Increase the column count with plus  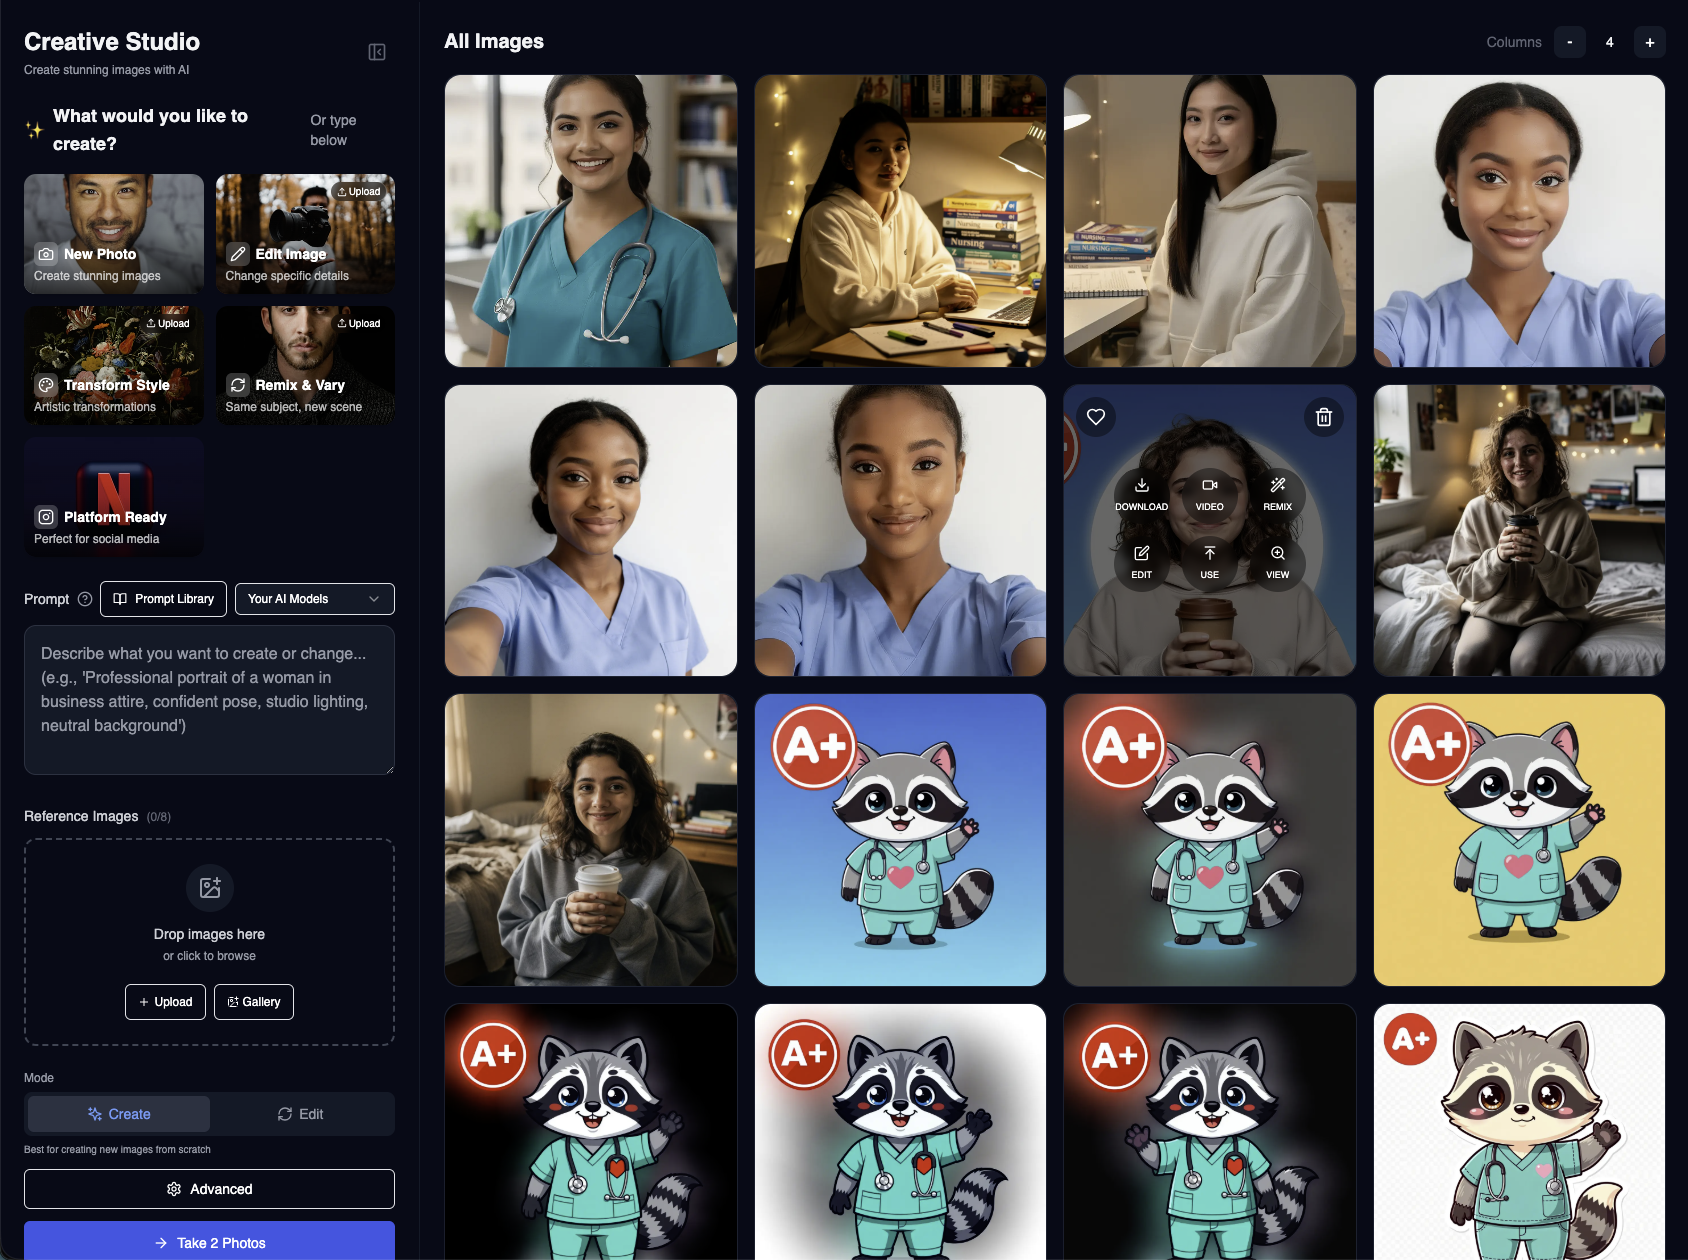click(x=1649, y=42)
